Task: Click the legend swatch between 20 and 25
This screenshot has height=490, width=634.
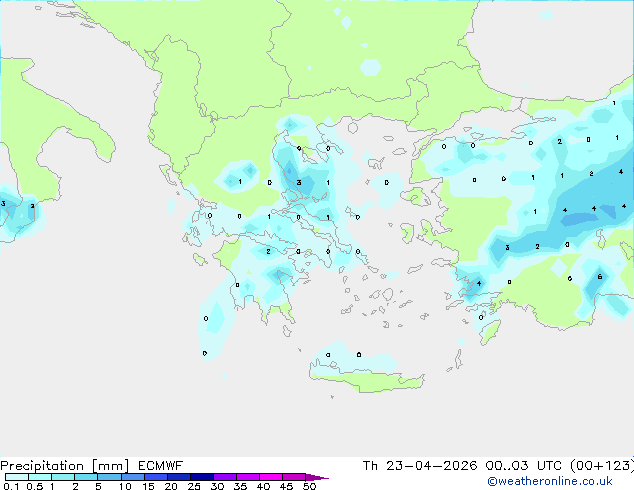Action: [x=179, y=477]
